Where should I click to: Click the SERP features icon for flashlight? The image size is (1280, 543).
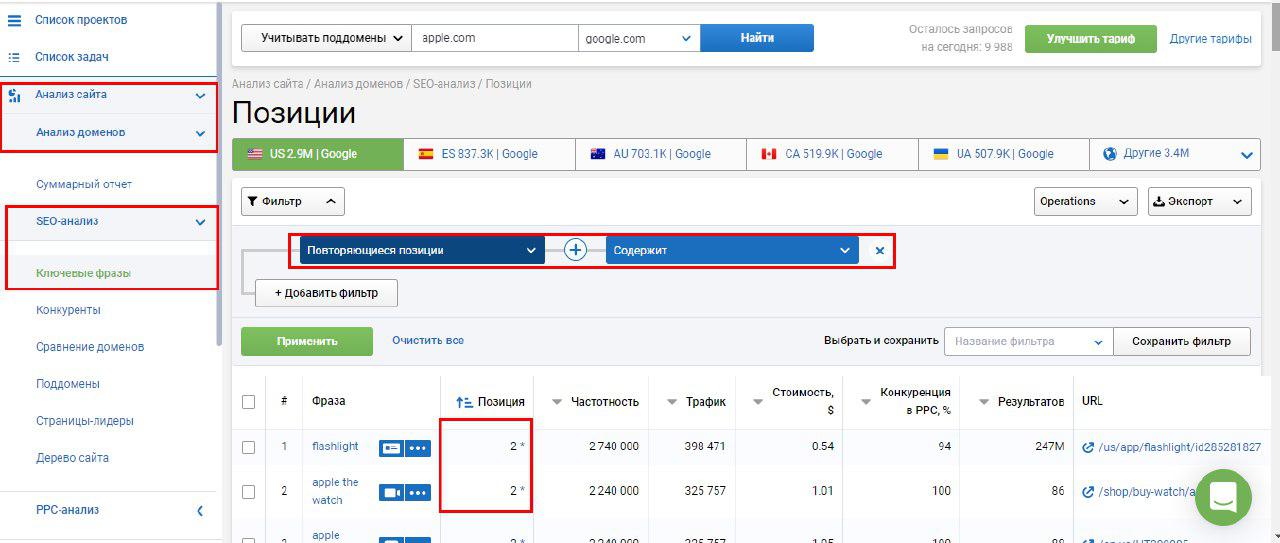[x=391, y=448]
